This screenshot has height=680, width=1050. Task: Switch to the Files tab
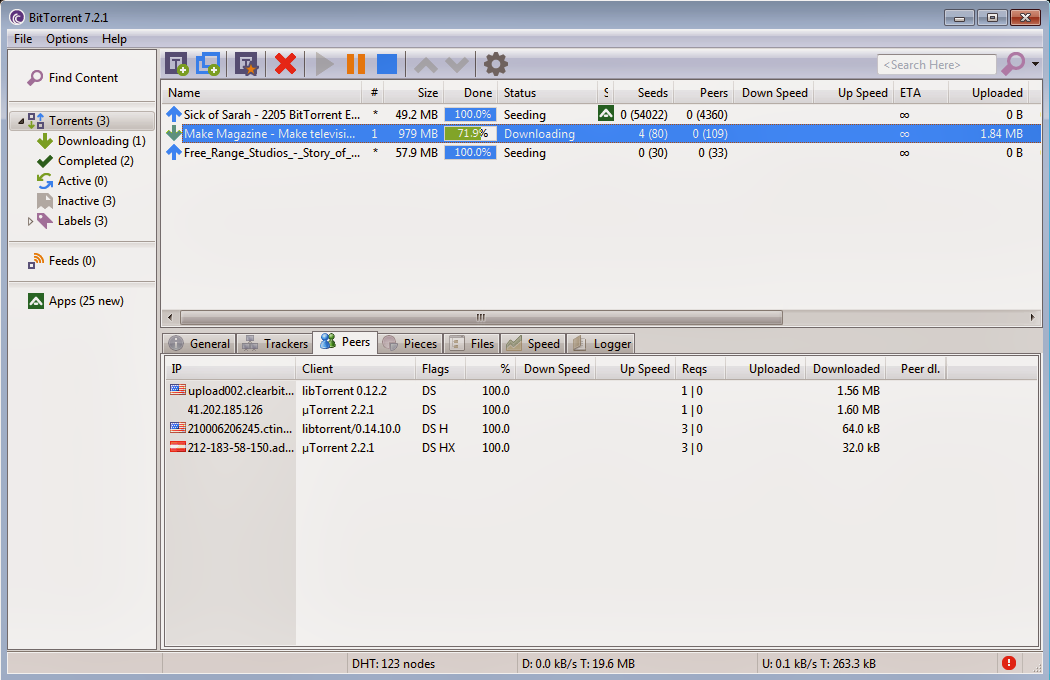(472, 344)
